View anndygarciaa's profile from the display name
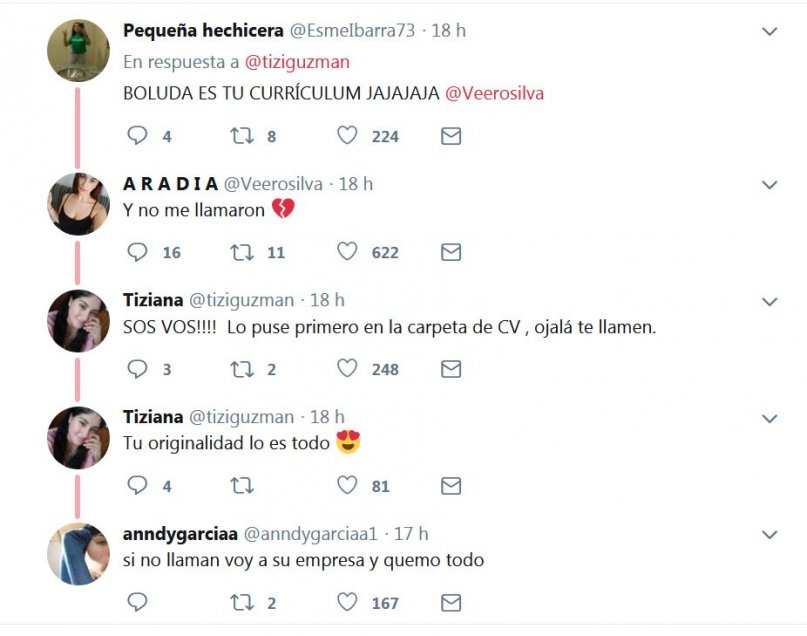The height and width of the screenshot is (636, 807). point(178,533)
